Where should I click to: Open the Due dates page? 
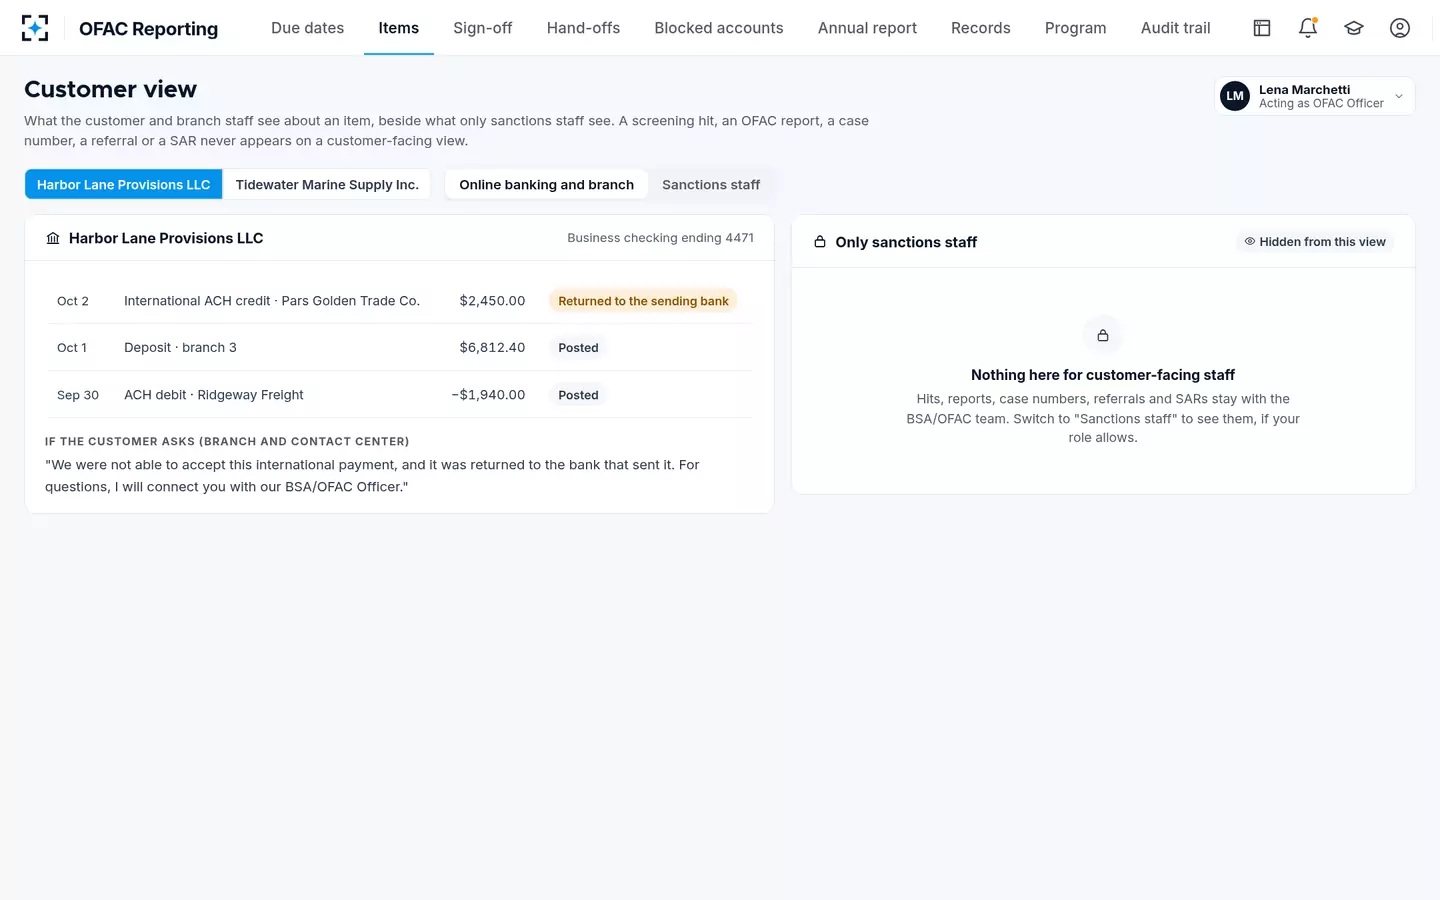[308, 28]
